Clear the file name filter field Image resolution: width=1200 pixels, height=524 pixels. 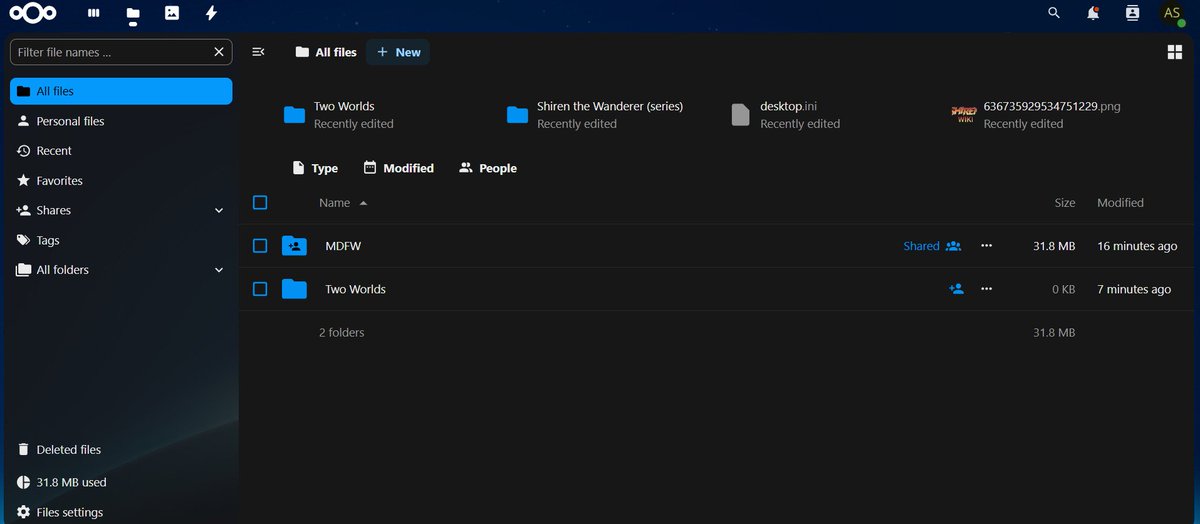[x=219, y=52]
